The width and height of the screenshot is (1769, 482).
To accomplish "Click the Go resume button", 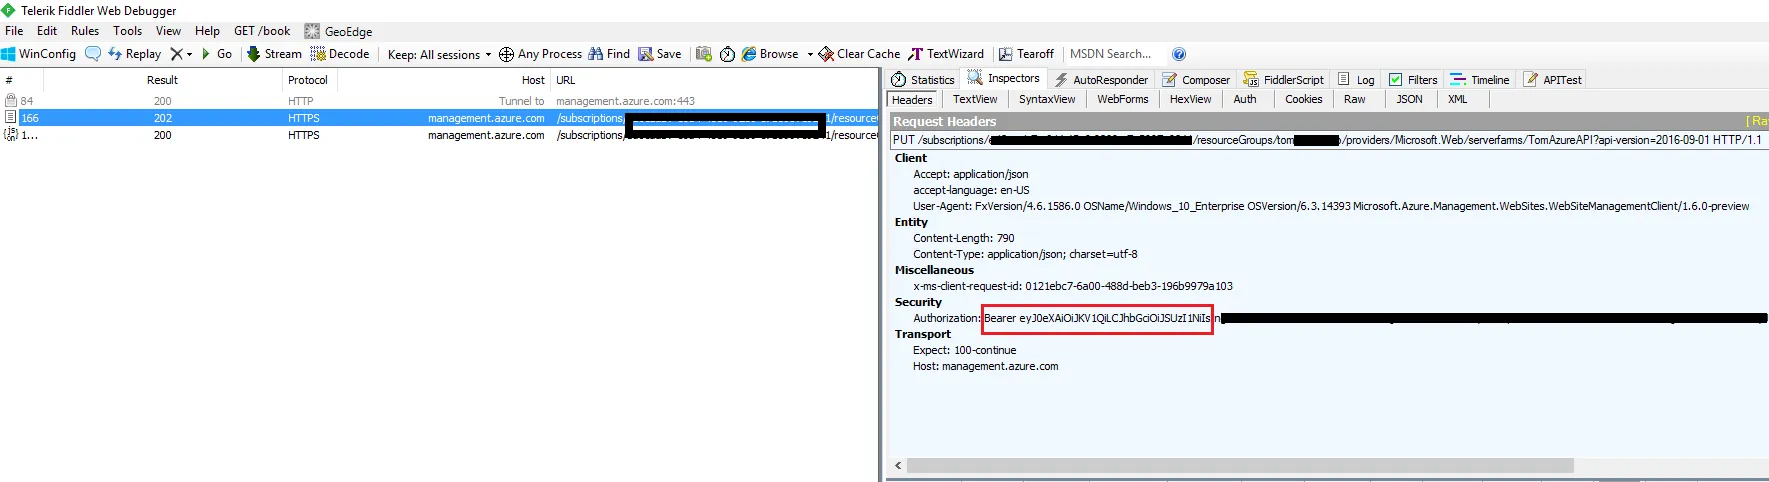I will tap(217, 54).
